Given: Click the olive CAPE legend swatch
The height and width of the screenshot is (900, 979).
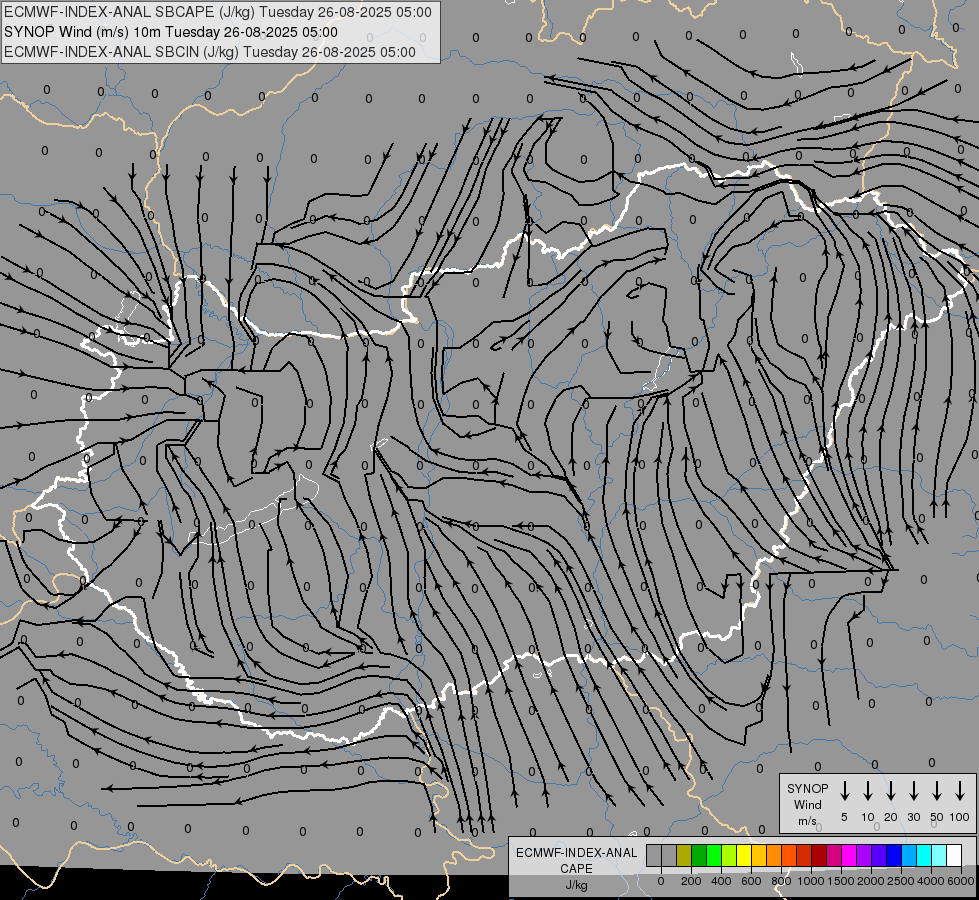Looking at the screenshot, I should coord(684,855).
